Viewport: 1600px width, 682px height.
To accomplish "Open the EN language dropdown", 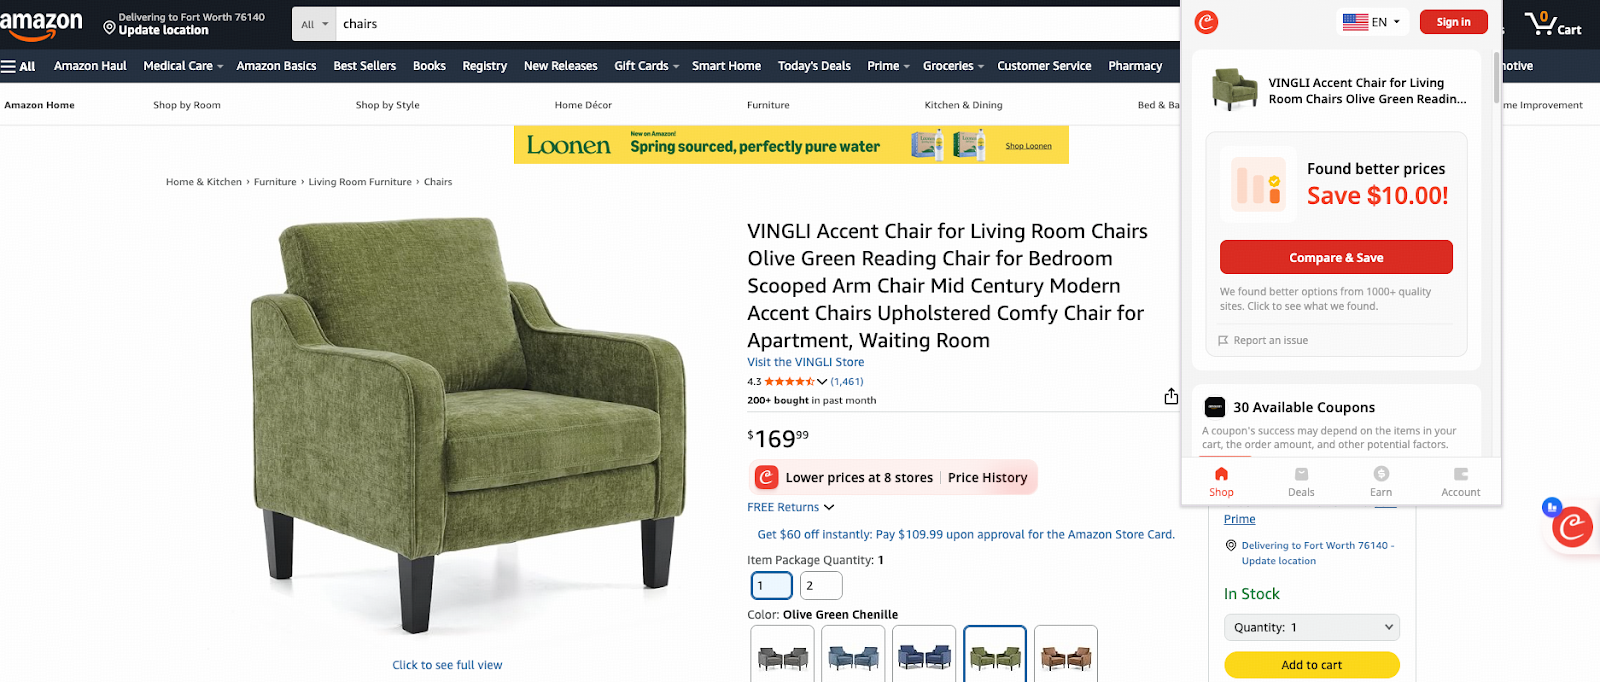I will (x=1372, y=22).
